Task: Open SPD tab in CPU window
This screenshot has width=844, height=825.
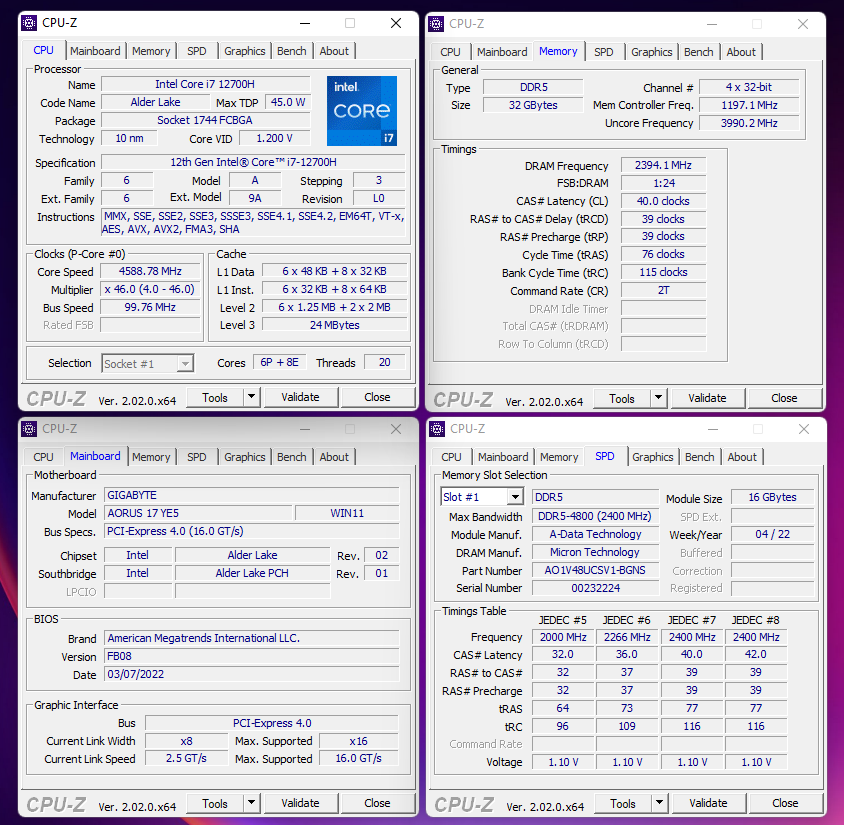Action: (x=197, y=51)
